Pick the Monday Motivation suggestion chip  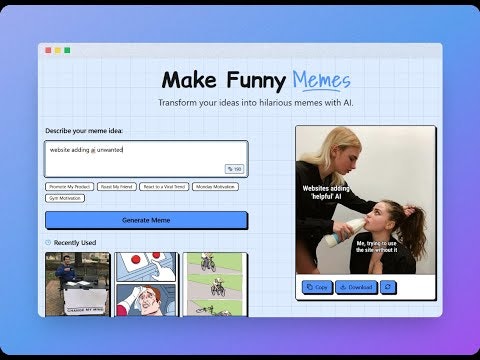215,187
